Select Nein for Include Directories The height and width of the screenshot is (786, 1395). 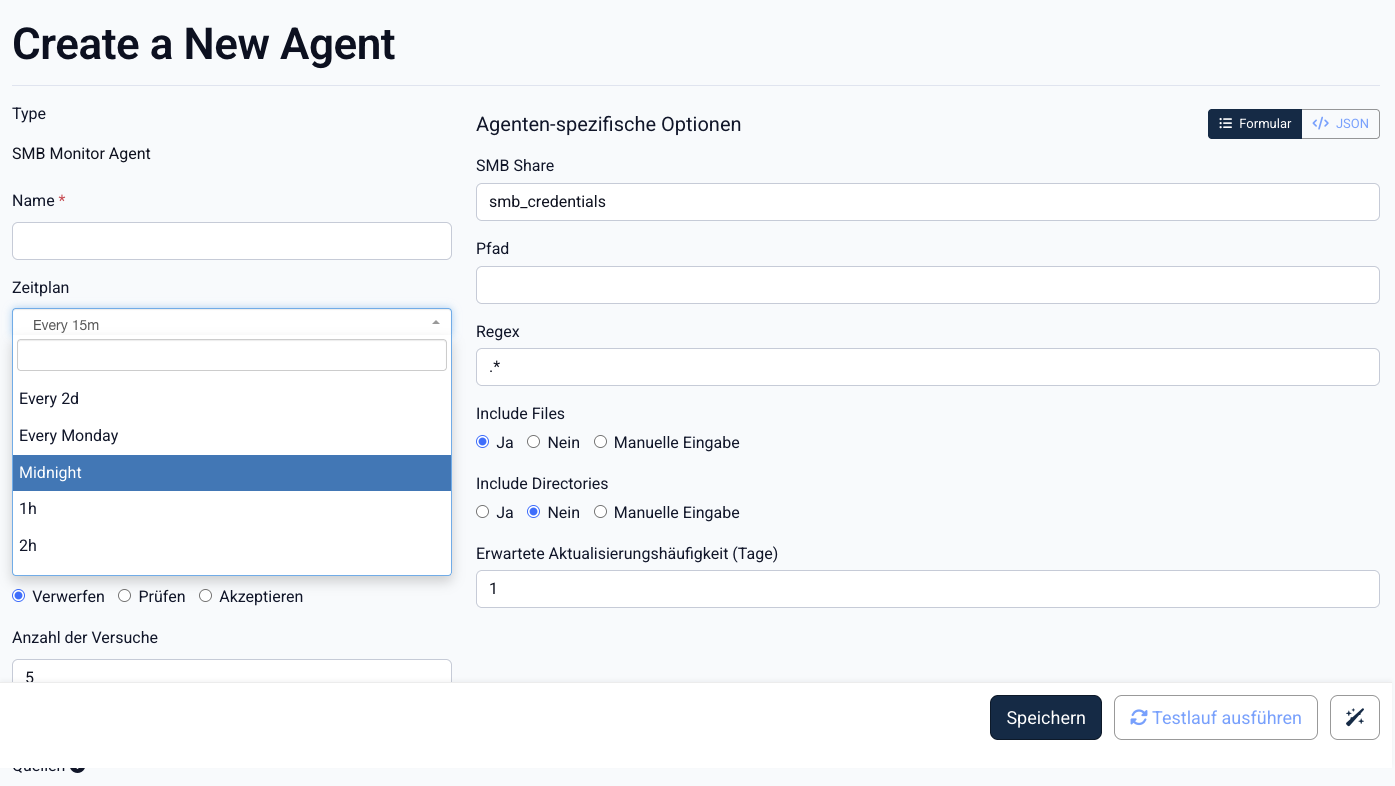(x=533, y=511)
